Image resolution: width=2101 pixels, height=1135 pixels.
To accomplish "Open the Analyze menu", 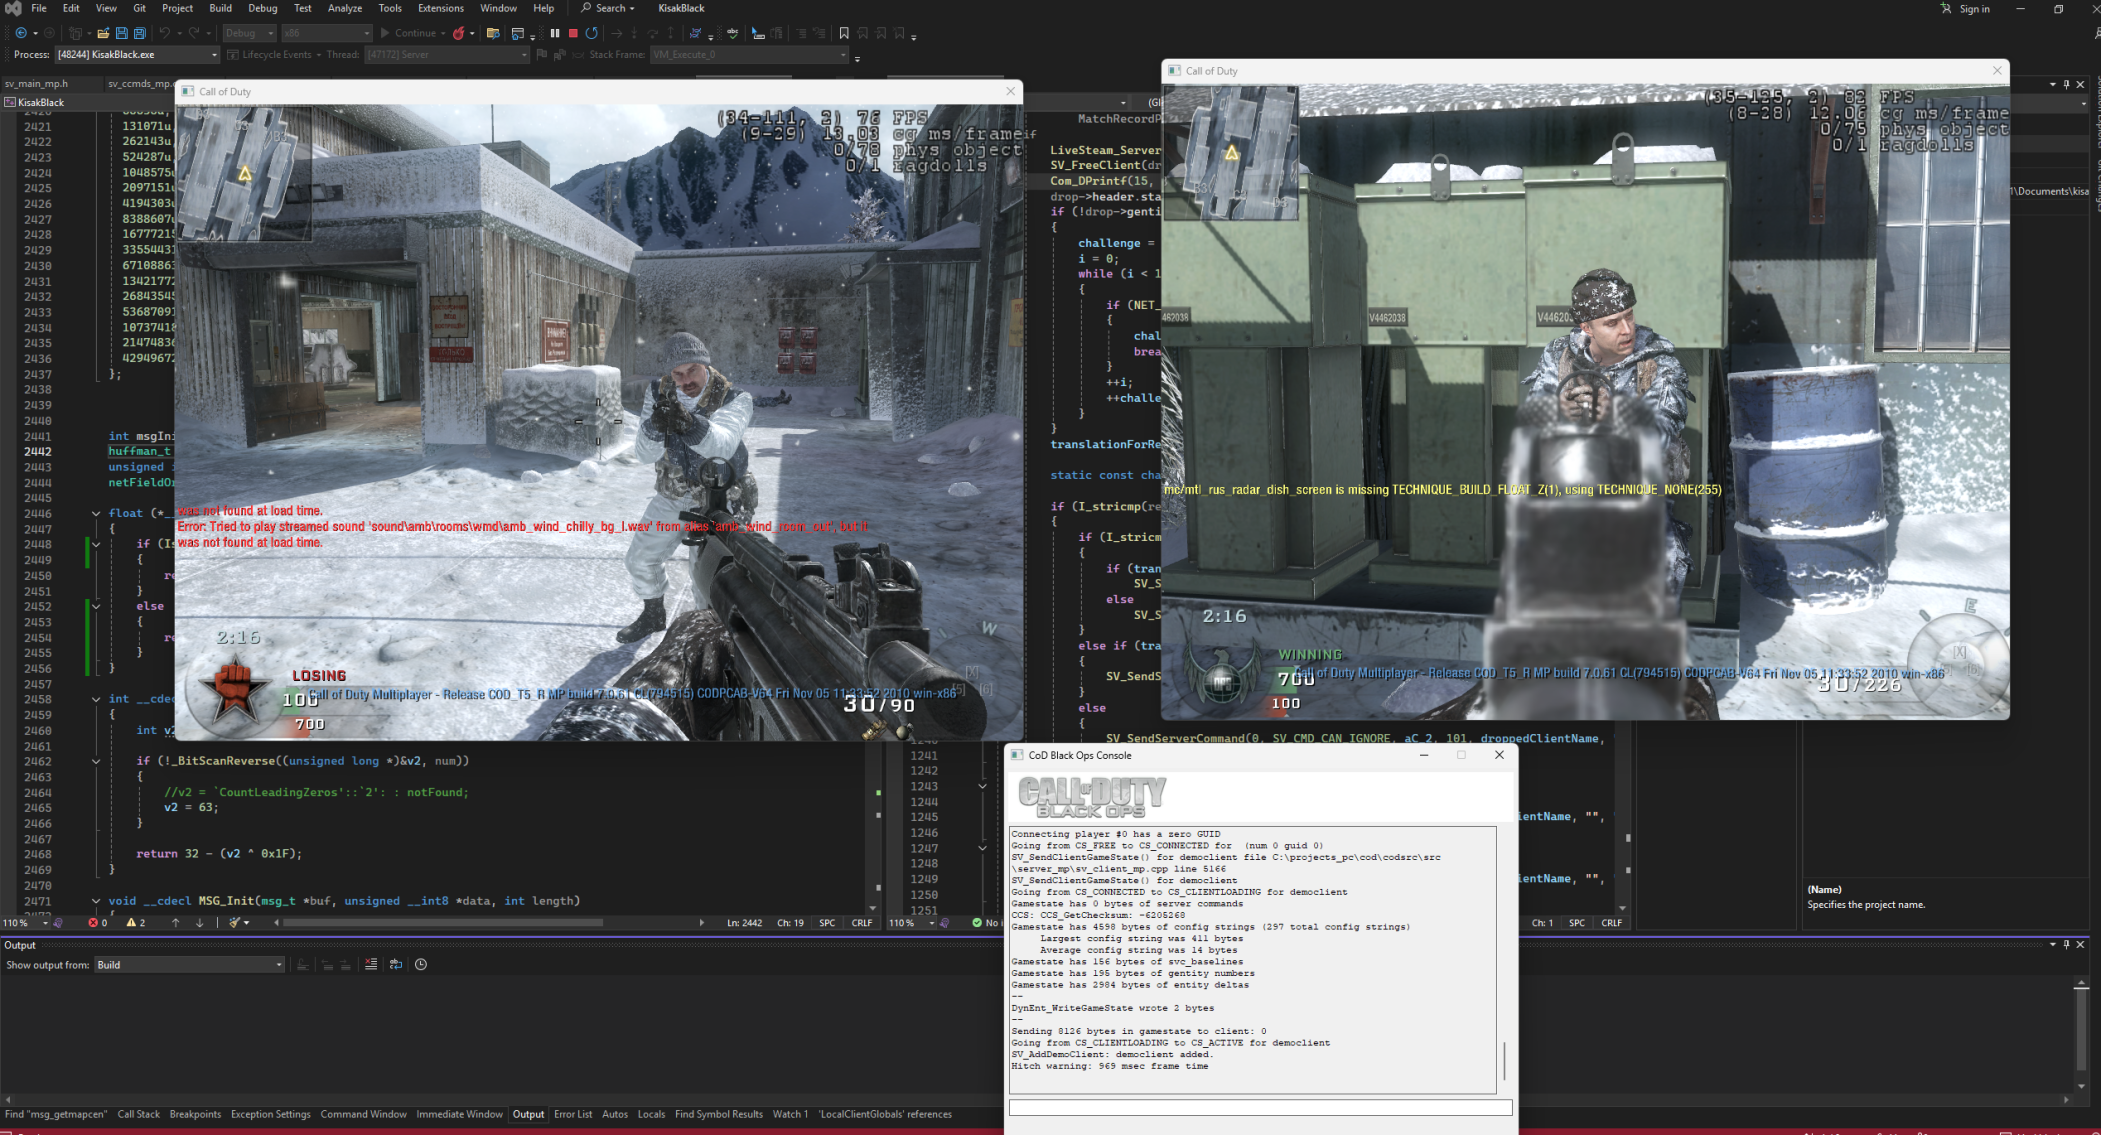I will pos(345,8).
